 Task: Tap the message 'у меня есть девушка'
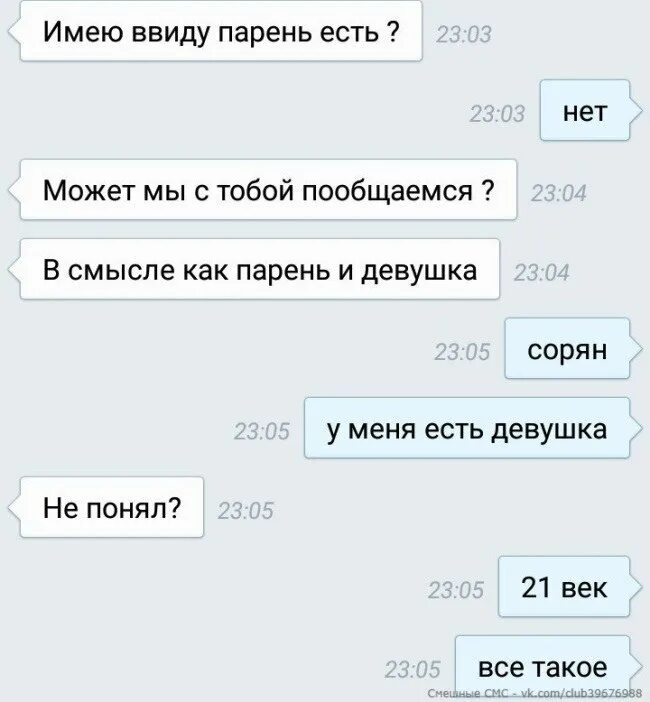(467, 428)
